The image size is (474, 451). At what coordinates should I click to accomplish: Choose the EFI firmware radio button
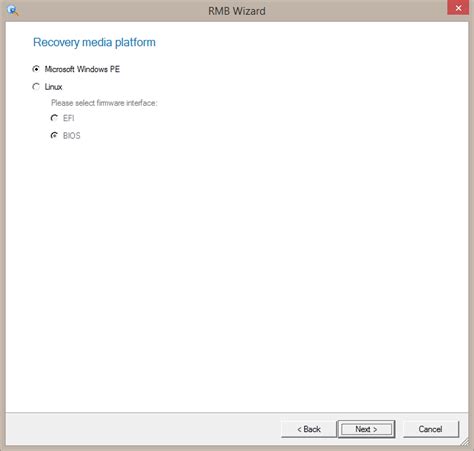click(x=54, y=118)
